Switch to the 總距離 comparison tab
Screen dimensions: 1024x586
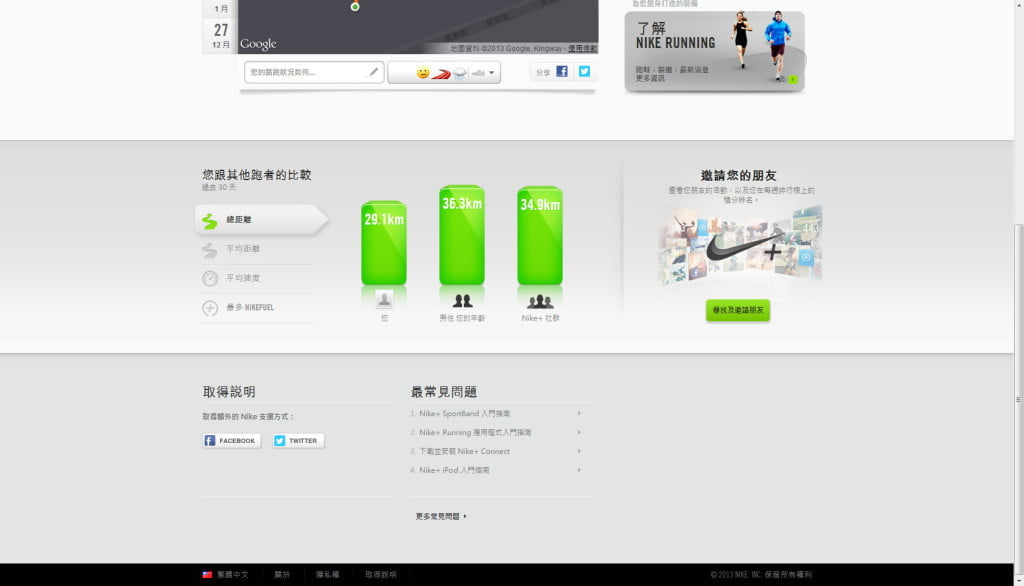256,220
